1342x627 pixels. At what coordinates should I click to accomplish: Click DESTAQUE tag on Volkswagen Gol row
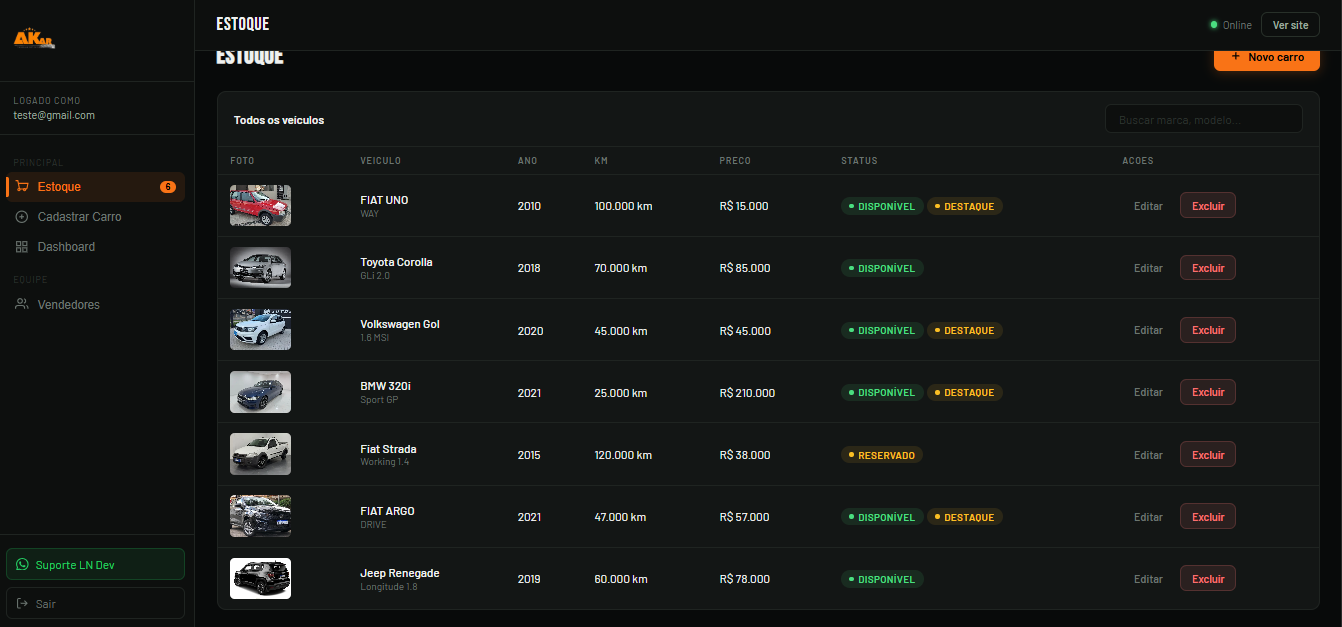965,330
